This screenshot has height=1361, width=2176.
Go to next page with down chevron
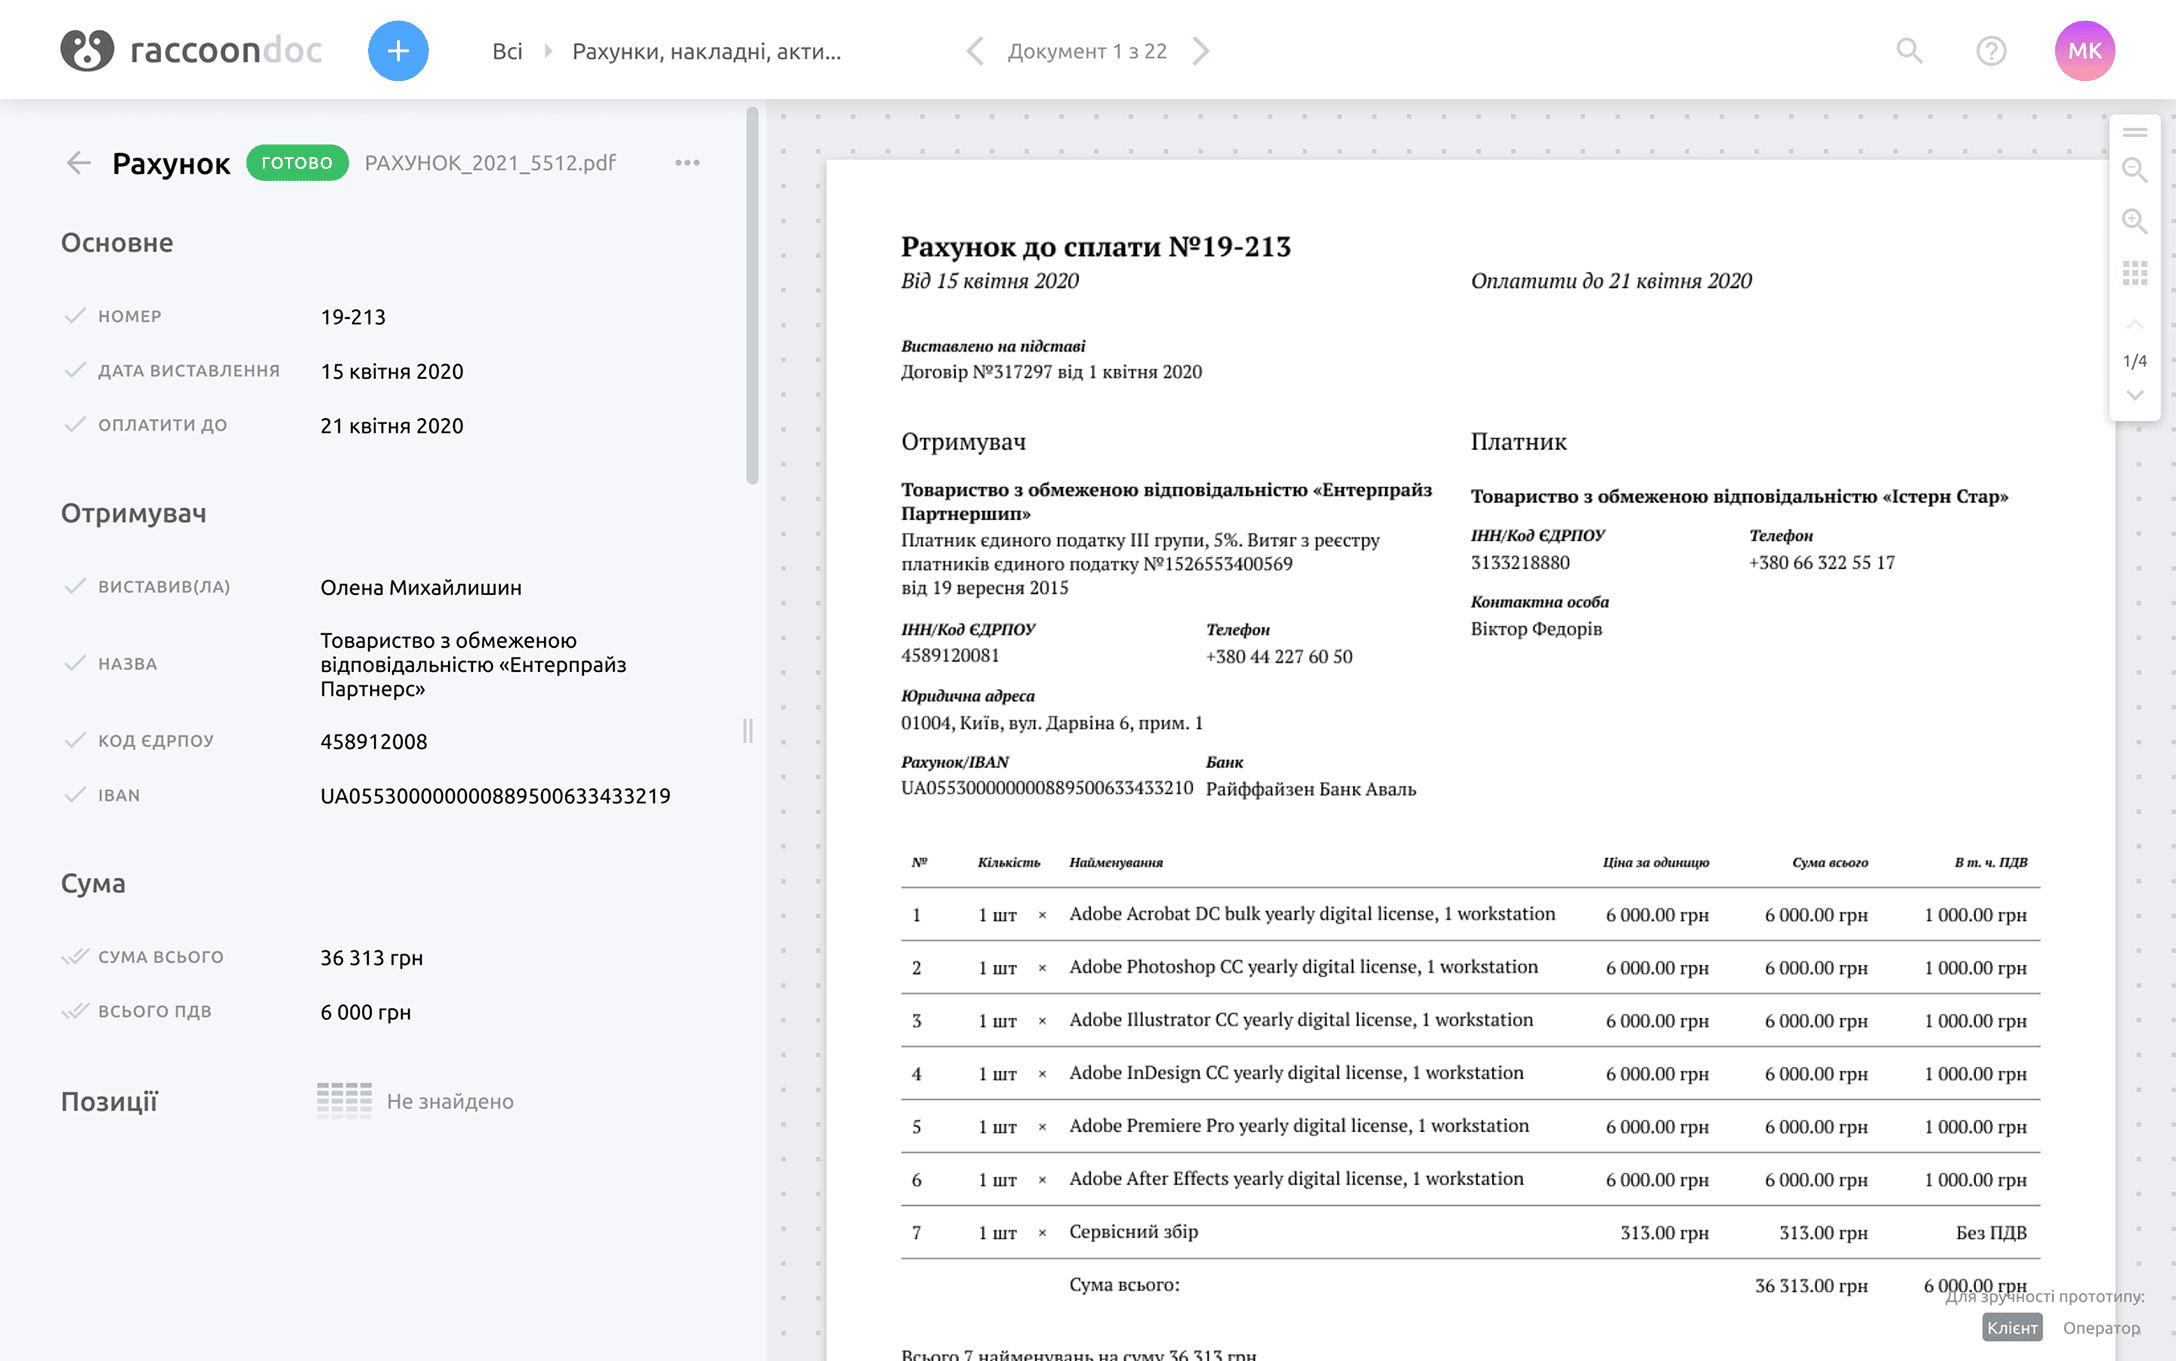click(x=2134, y=395)
